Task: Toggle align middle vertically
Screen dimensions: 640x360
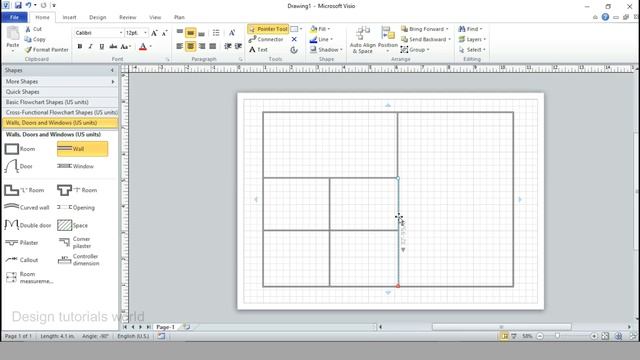Action: [x=190, y=33]
